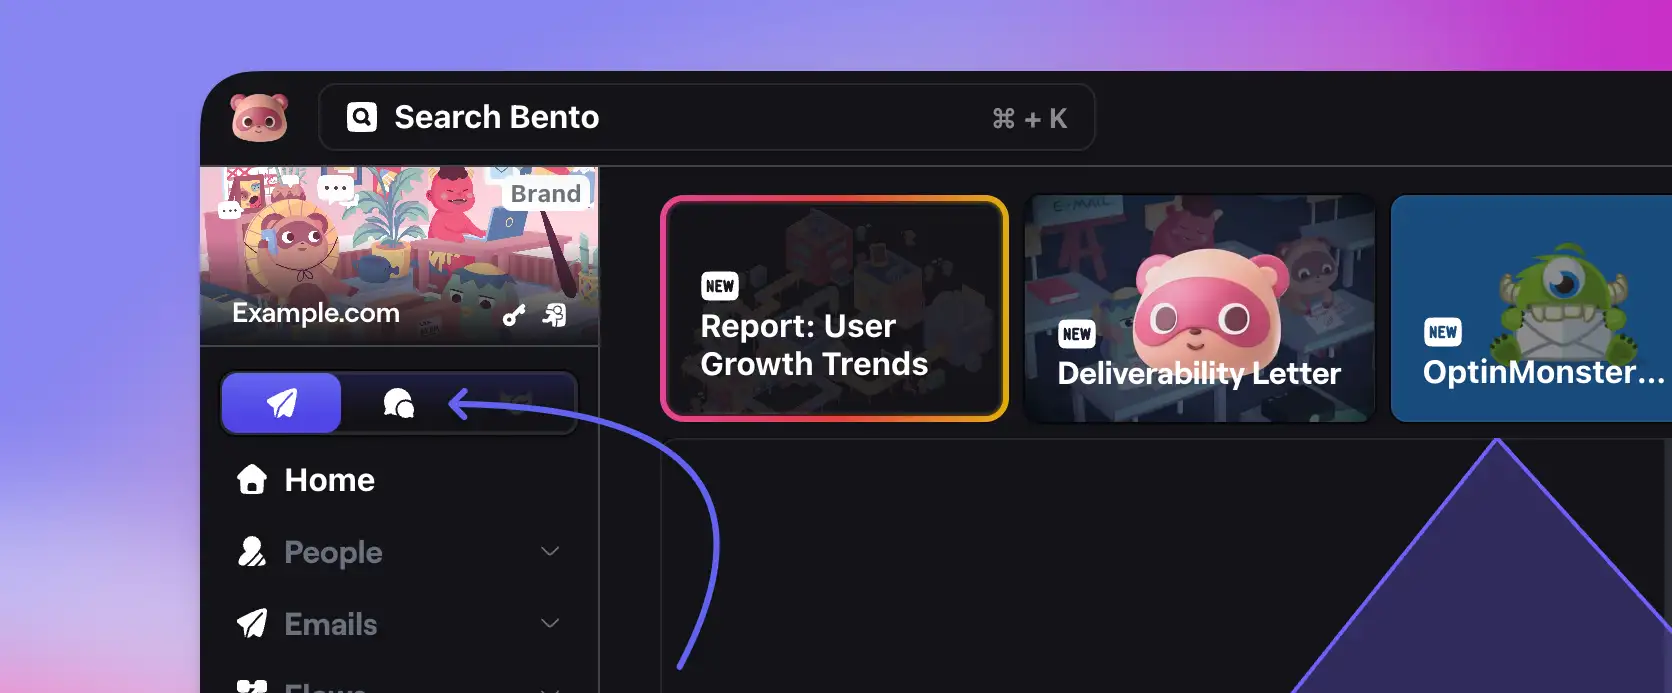Viewport: 1672px width, 693px height.
Task: Click the NEW badge on the Report card
Action: pyautogui.click(x=720, y=286)
